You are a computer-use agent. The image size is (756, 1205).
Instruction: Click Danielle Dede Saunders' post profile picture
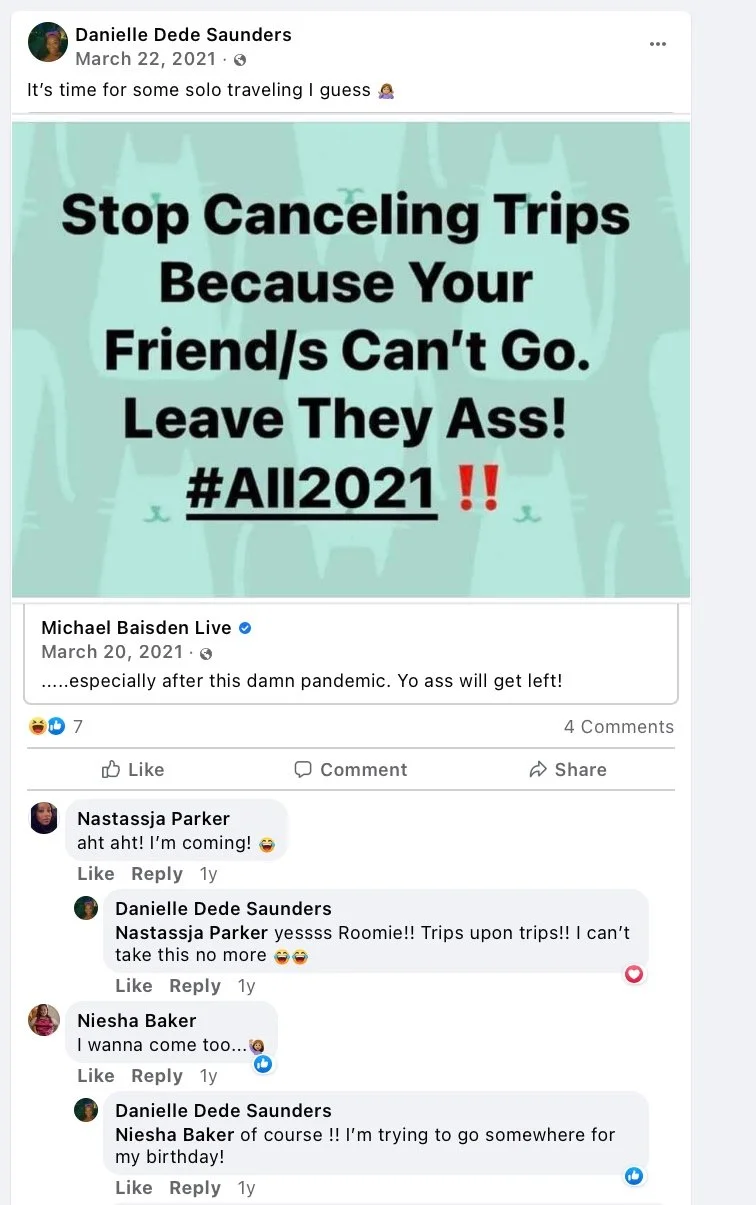pyautogui.click(x=48, y=43)
